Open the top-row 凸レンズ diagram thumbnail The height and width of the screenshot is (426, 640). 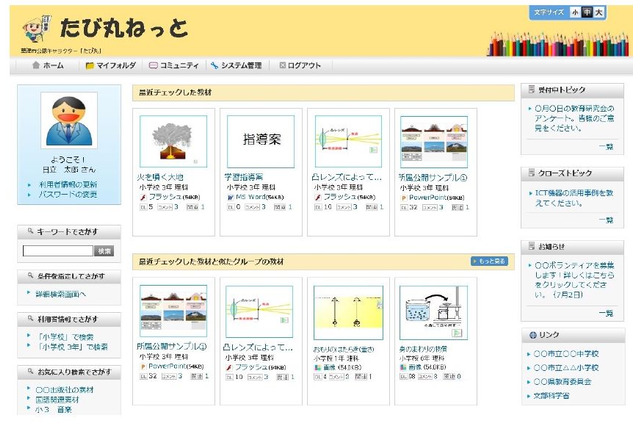click(348, 141)
